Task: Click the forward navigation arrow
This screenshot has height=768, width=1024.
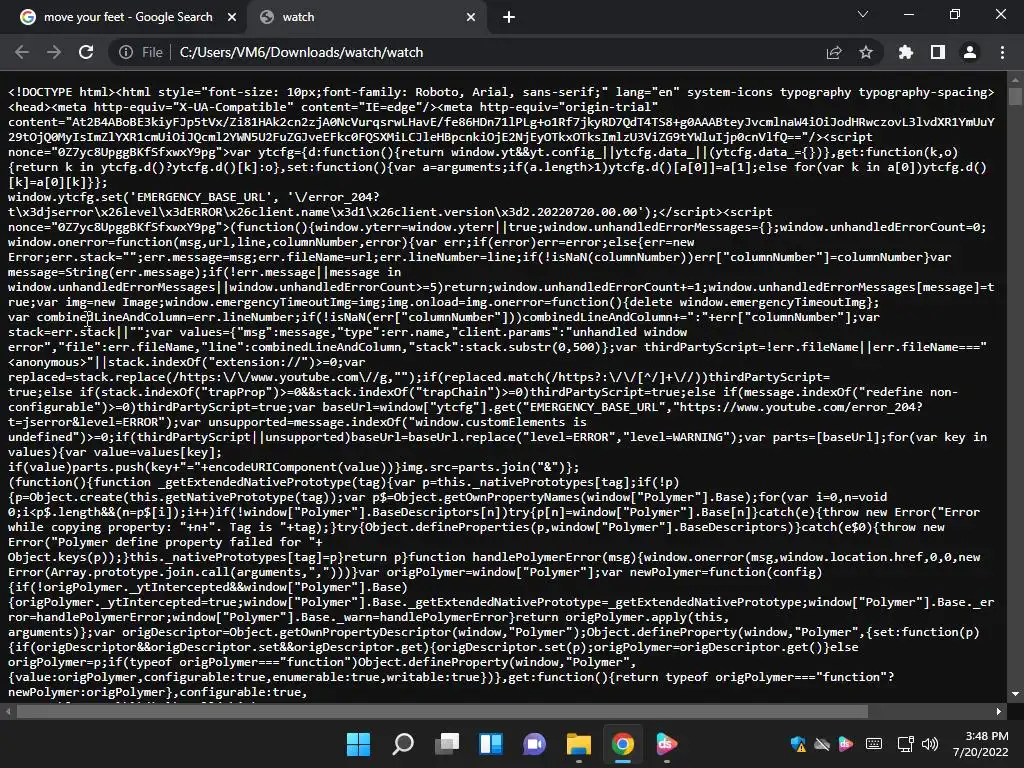Action: click(54, 52)
